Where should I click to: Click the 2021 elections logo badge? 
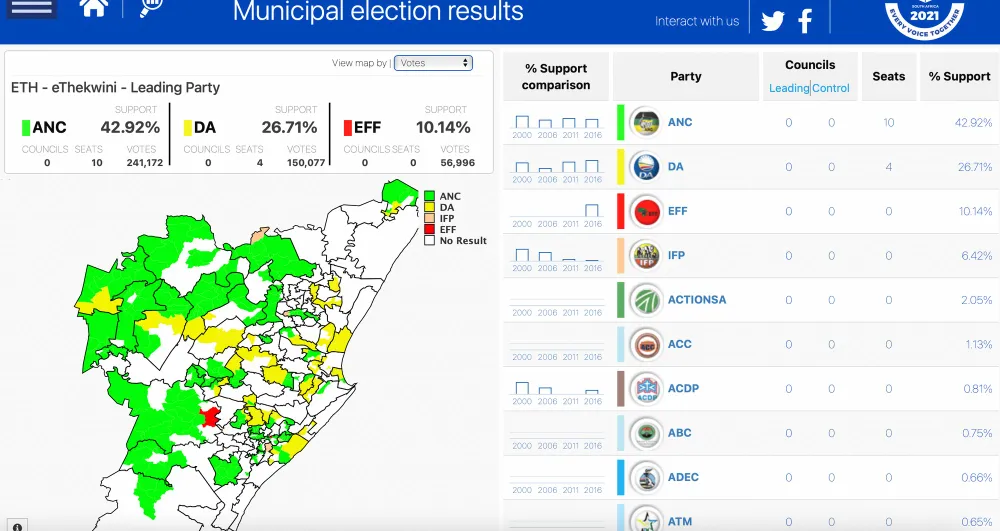(x=924, y=17)
